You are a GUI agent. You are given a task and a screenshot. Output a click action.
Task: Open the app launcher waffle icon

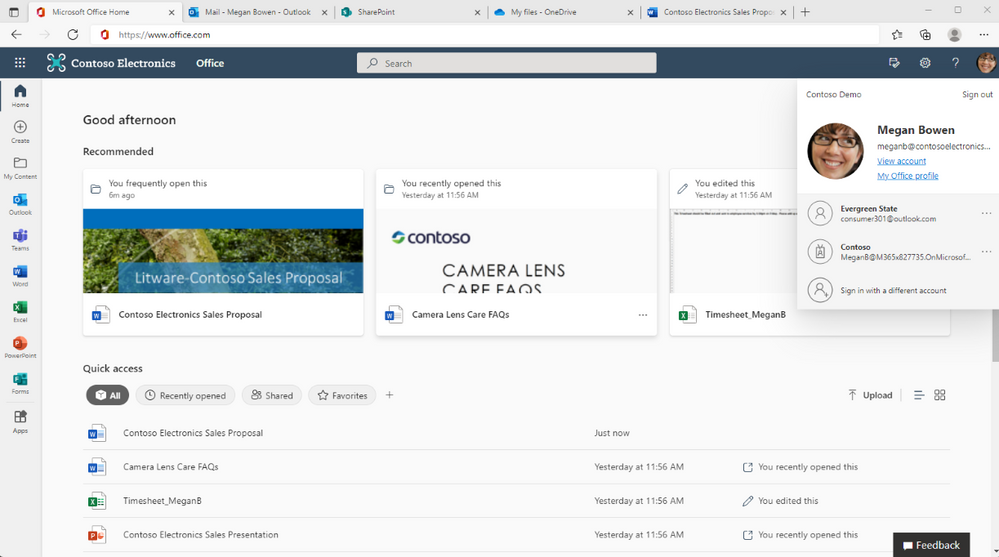(x=20, y=62)
